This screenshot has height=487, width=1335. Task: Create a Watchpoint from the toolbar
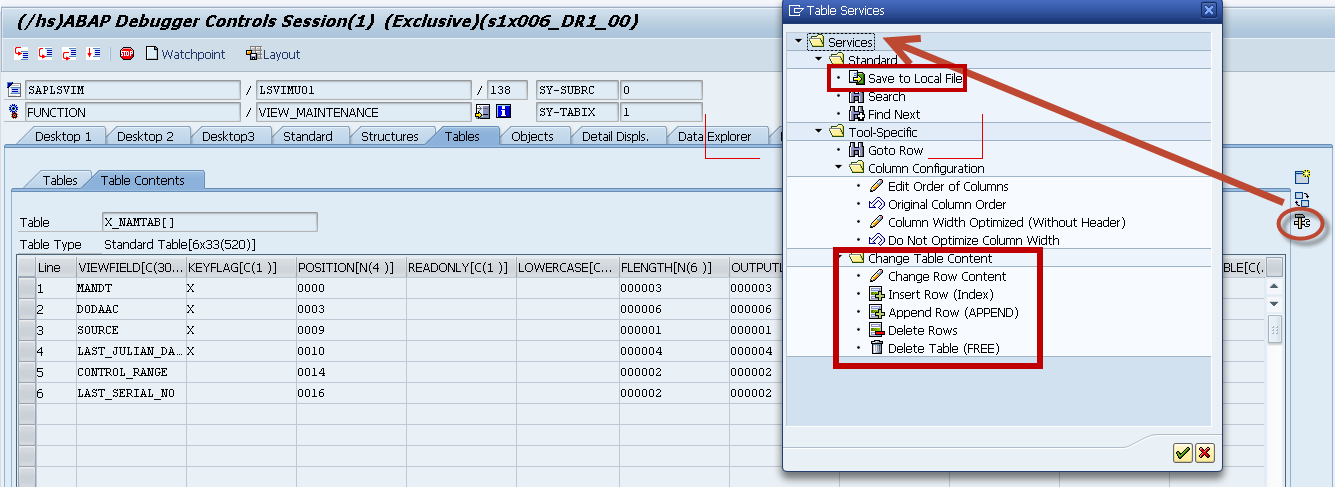pyautogui.click(x=185, y=54)
